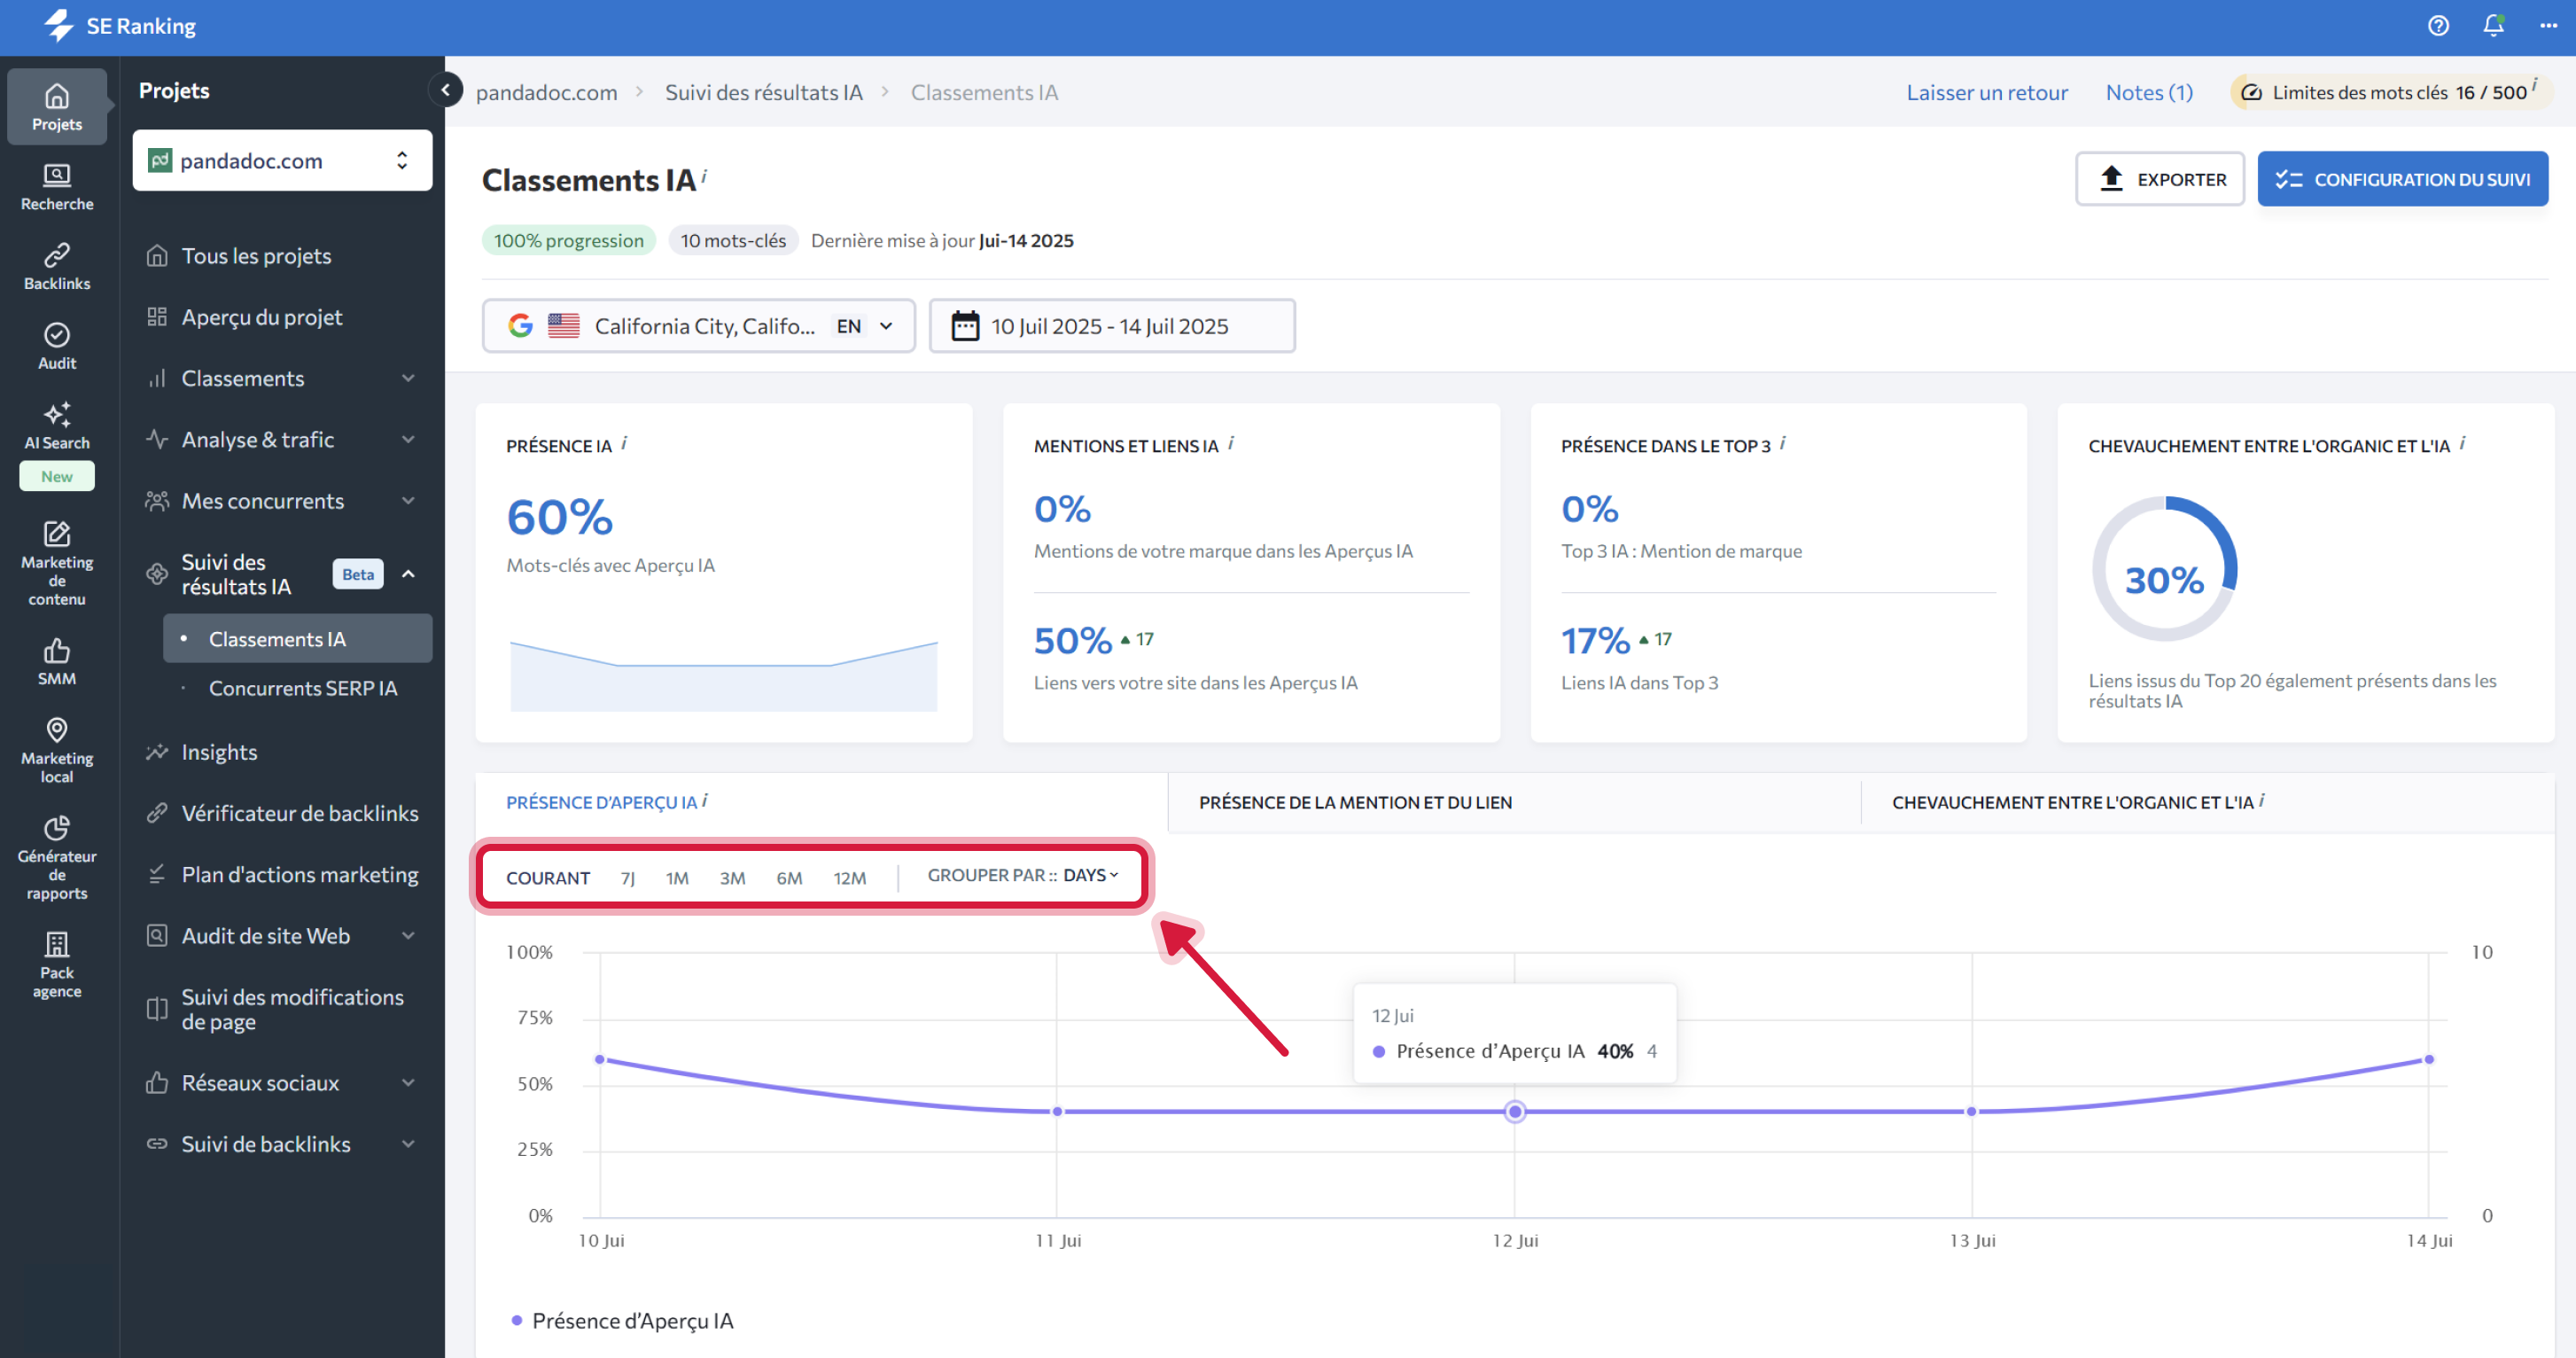The width and height of the screenshot is (2576, 1358).
Task: Click the info icon next to Classements IA title
Action: 704,176
